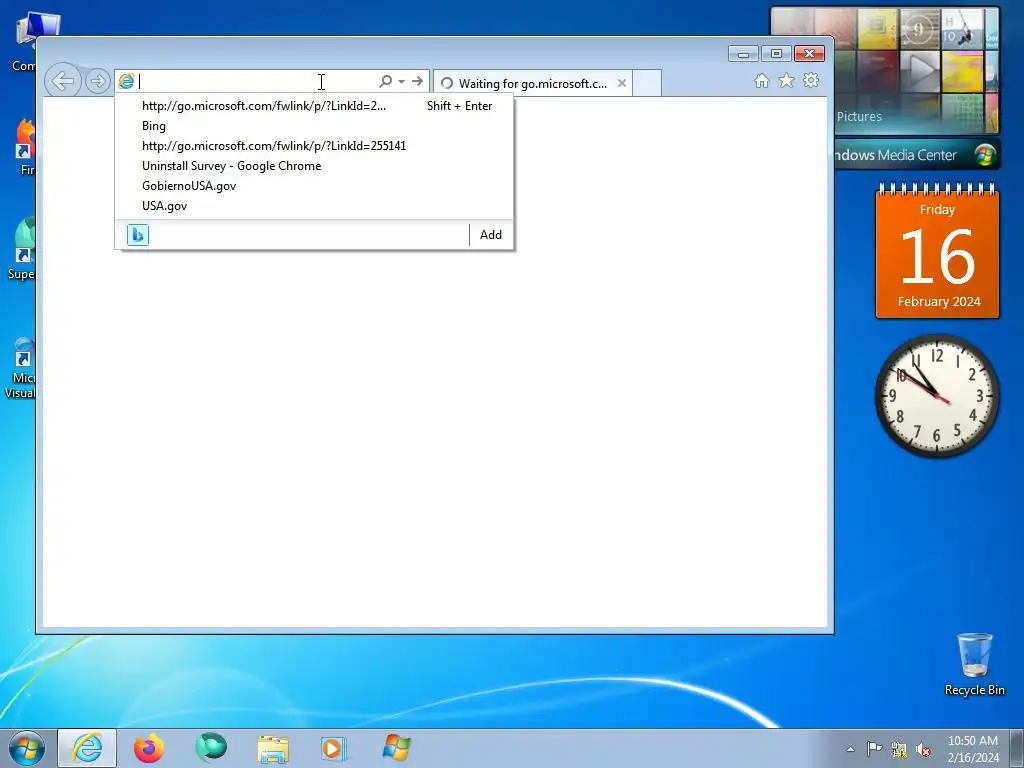Screen dimensions: 1024x768
Task: Click the network tray icon
Action: coord(899,750)
